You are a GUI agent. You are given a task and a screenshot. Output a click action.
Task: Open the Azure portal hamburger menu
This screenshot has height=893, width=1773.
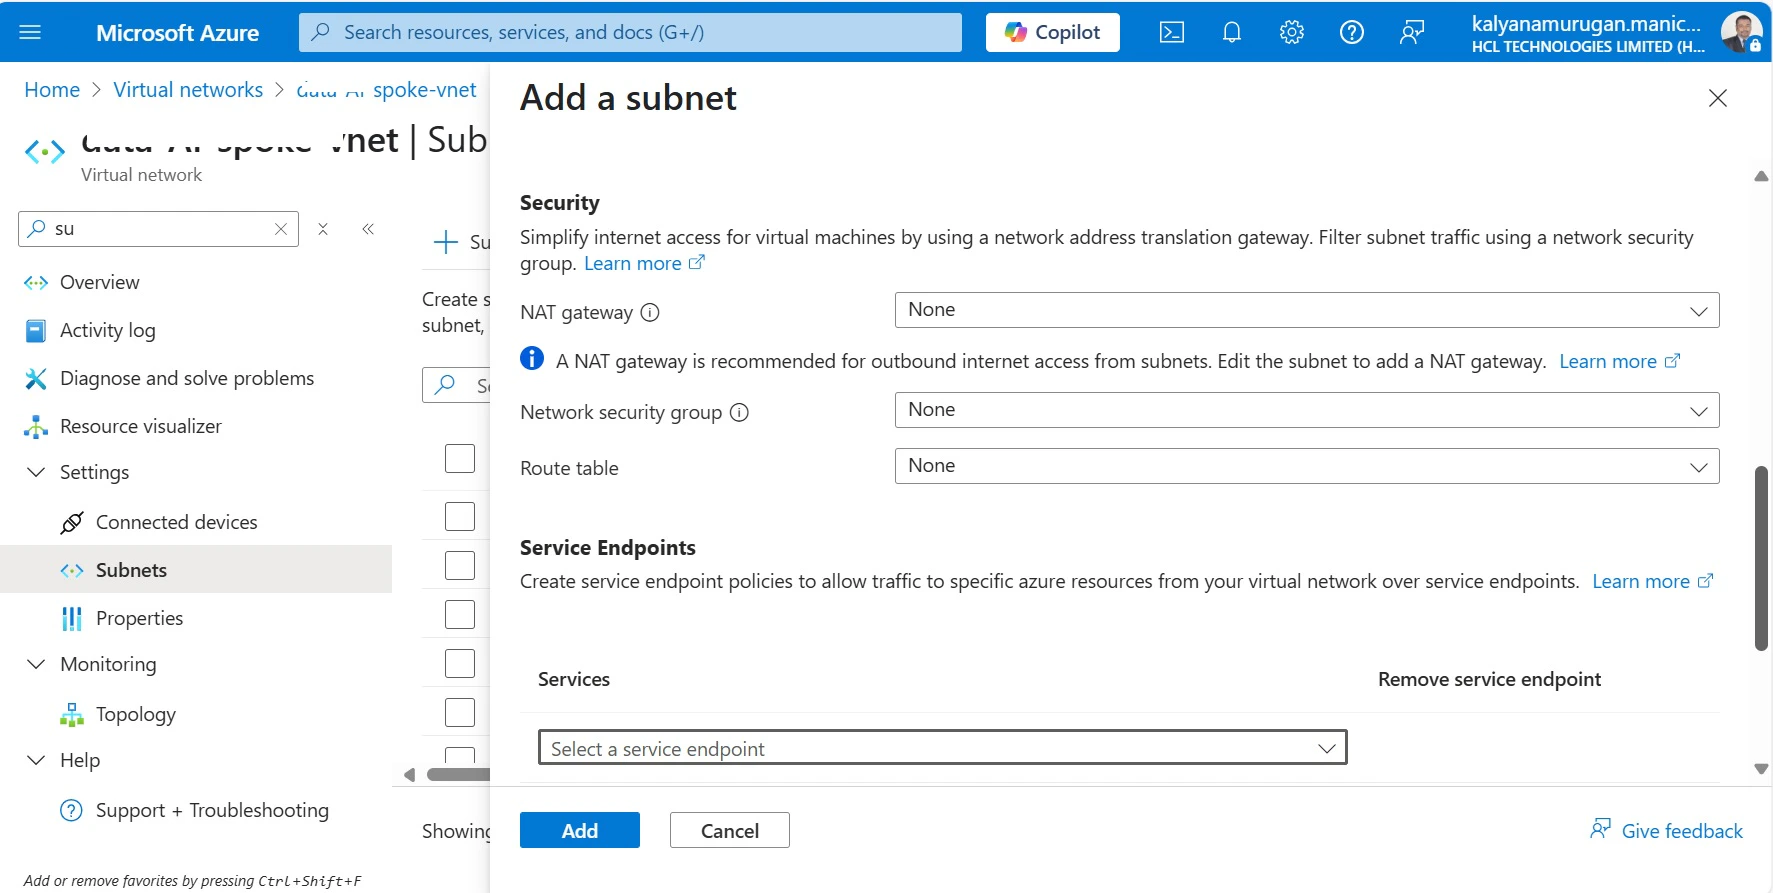click(x=30, y=32)
